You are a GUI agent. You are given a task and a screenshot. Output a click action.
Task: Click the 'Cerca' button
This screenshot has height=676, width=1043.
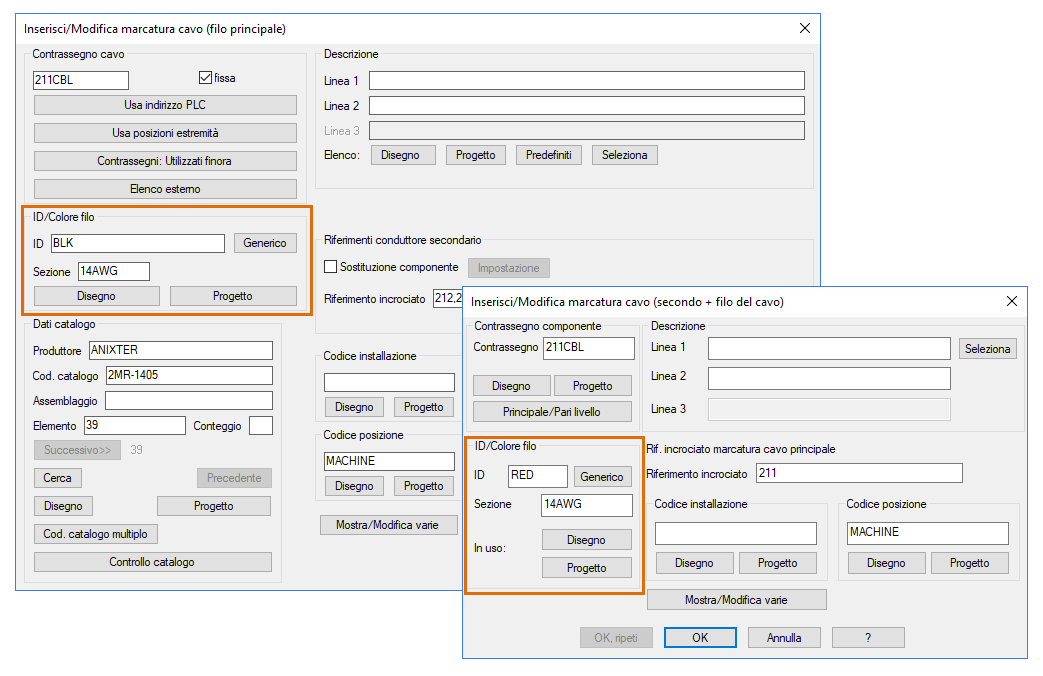(x=57, y=478)
